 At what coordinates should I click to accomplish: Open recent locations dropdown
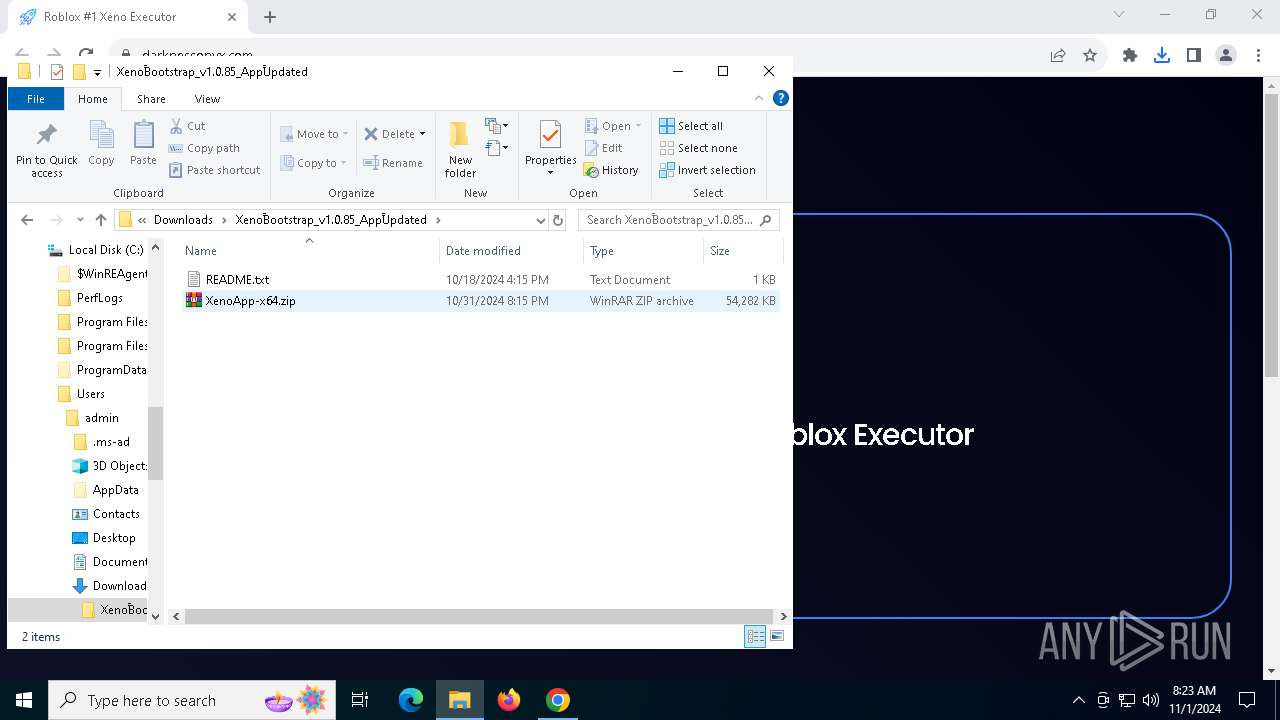pyautogui.click(x=82, y=220)
